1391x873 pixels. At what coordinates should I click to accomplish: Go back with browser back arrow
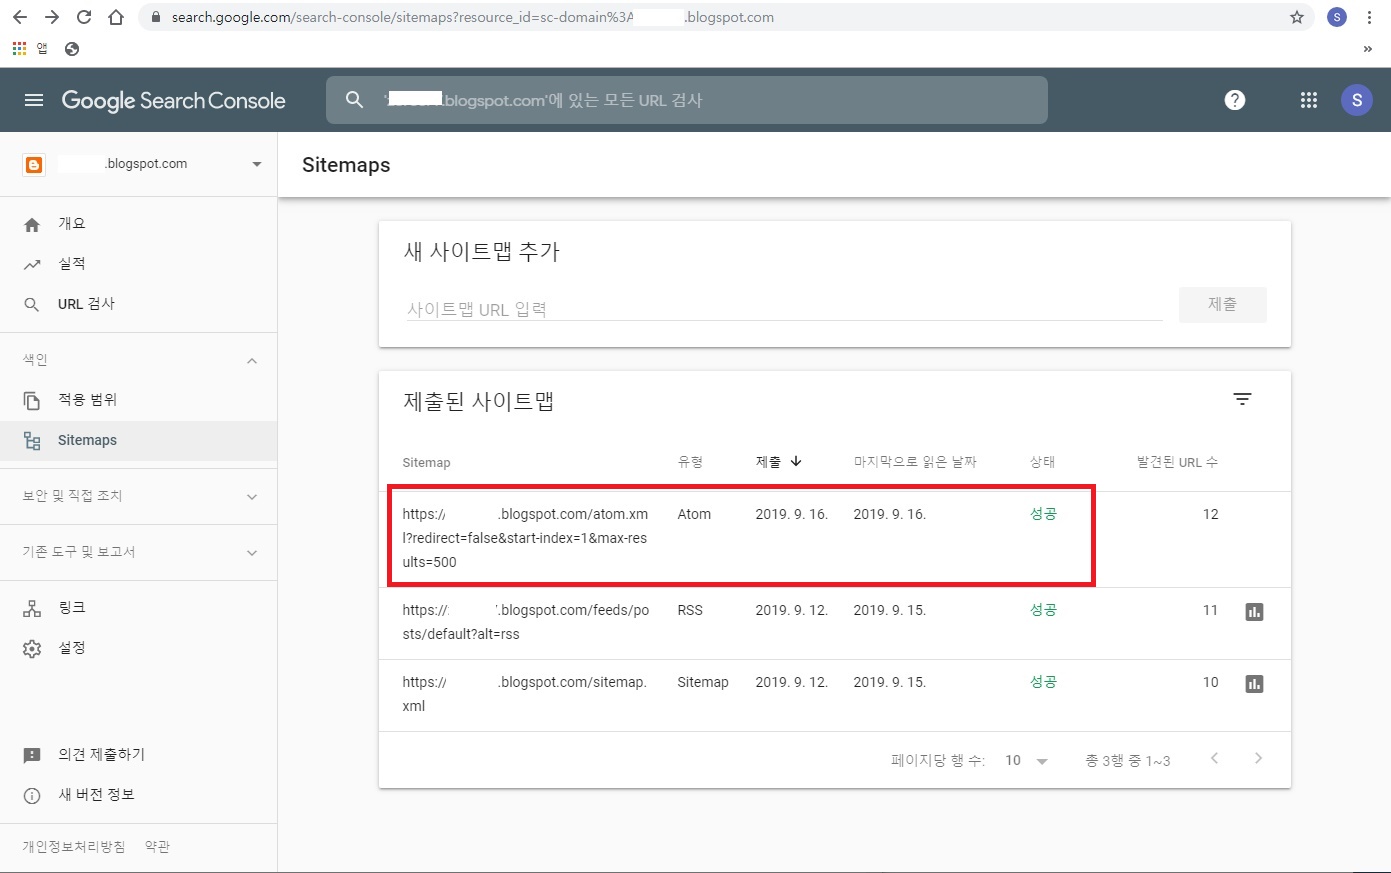20,17
